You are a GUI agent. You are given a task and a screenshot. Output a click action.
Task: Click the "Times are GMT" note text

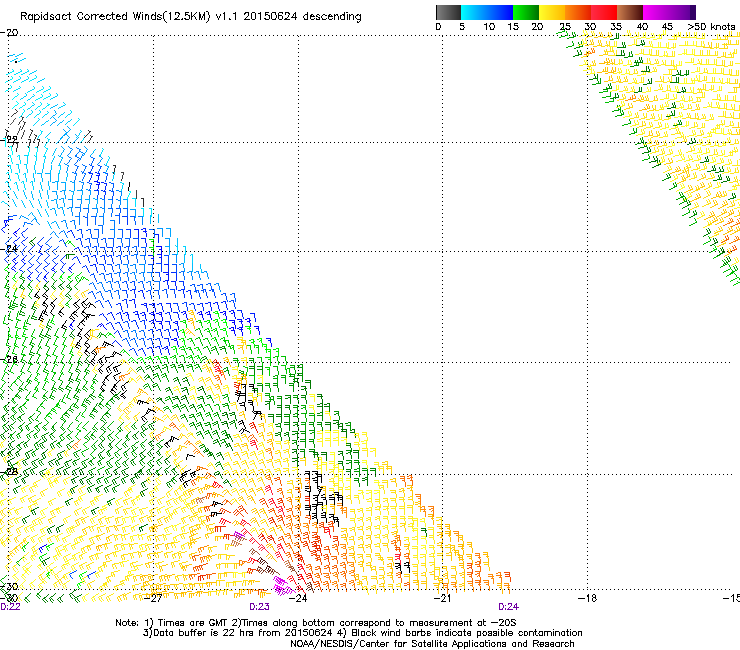(195, 623)
